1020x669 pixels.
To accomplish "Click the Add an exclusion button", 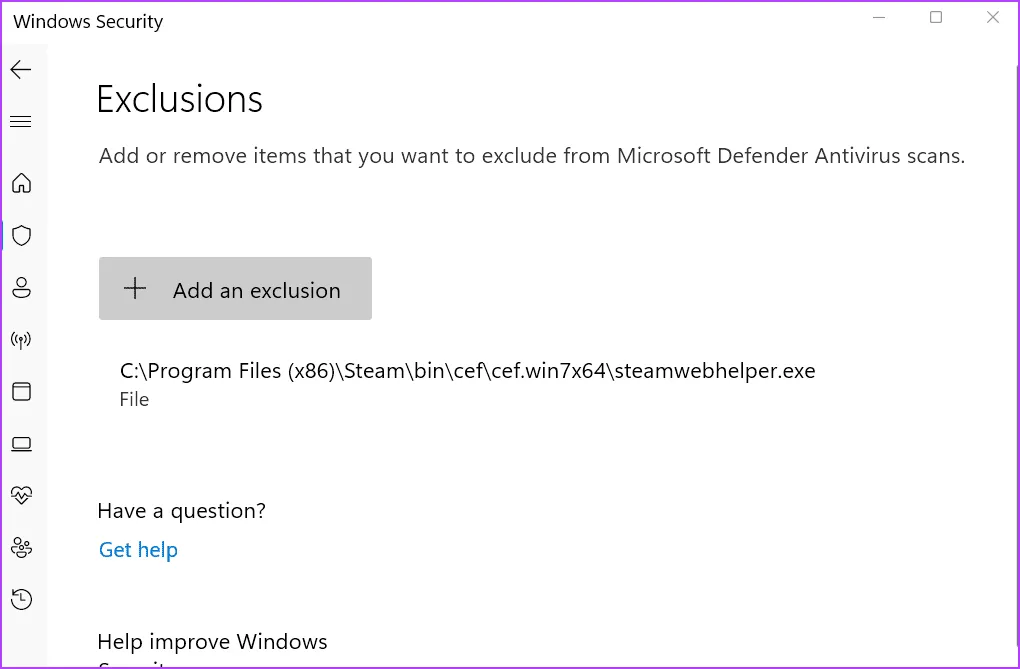I will pyautogui.click(x=235, y=289).
